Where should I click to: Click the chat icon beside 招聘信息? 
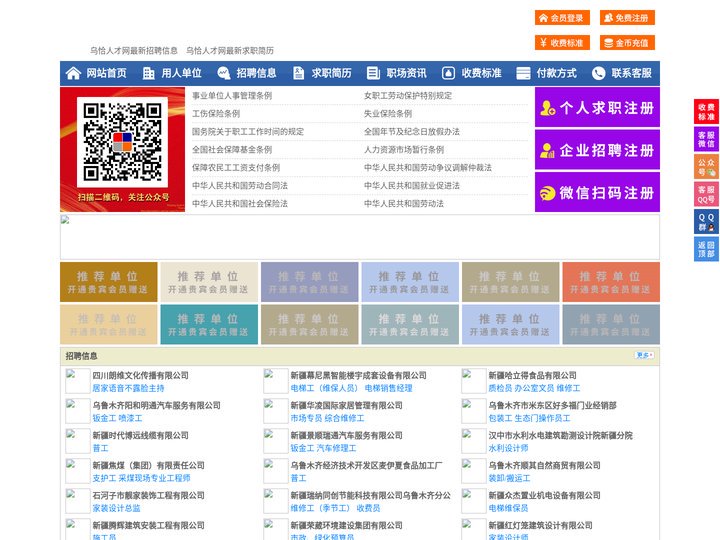click(x=223, y=73)
